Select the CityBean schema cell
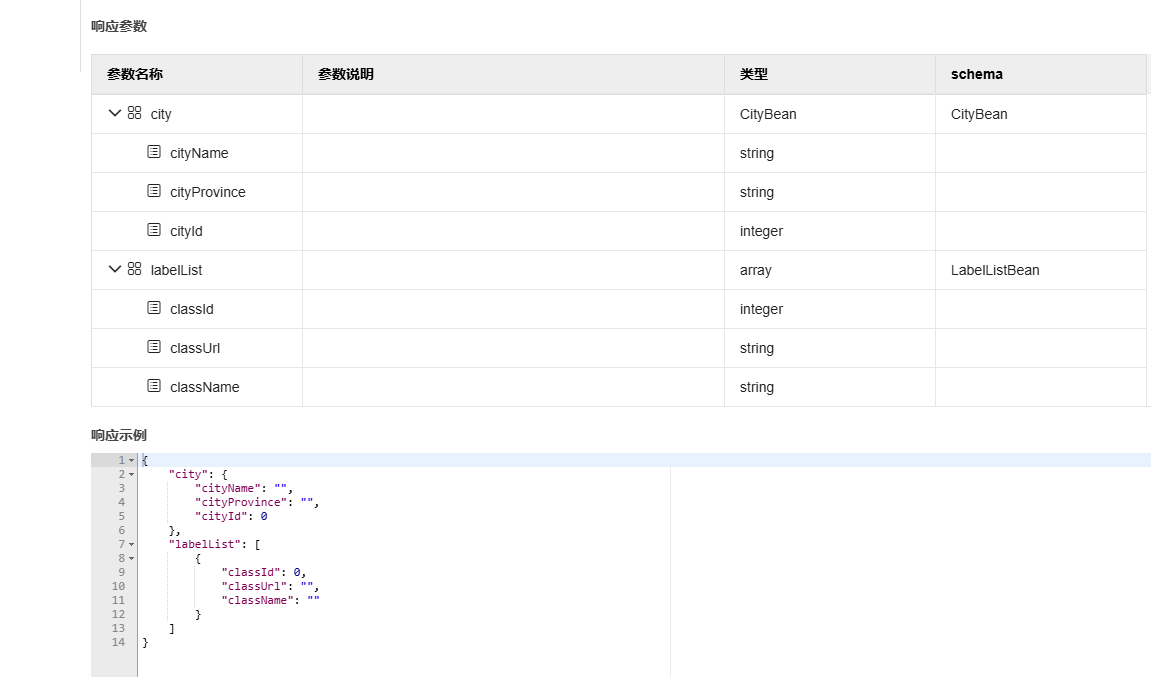The width and height of the screenshot is (1155, 686). click(979, 114)
